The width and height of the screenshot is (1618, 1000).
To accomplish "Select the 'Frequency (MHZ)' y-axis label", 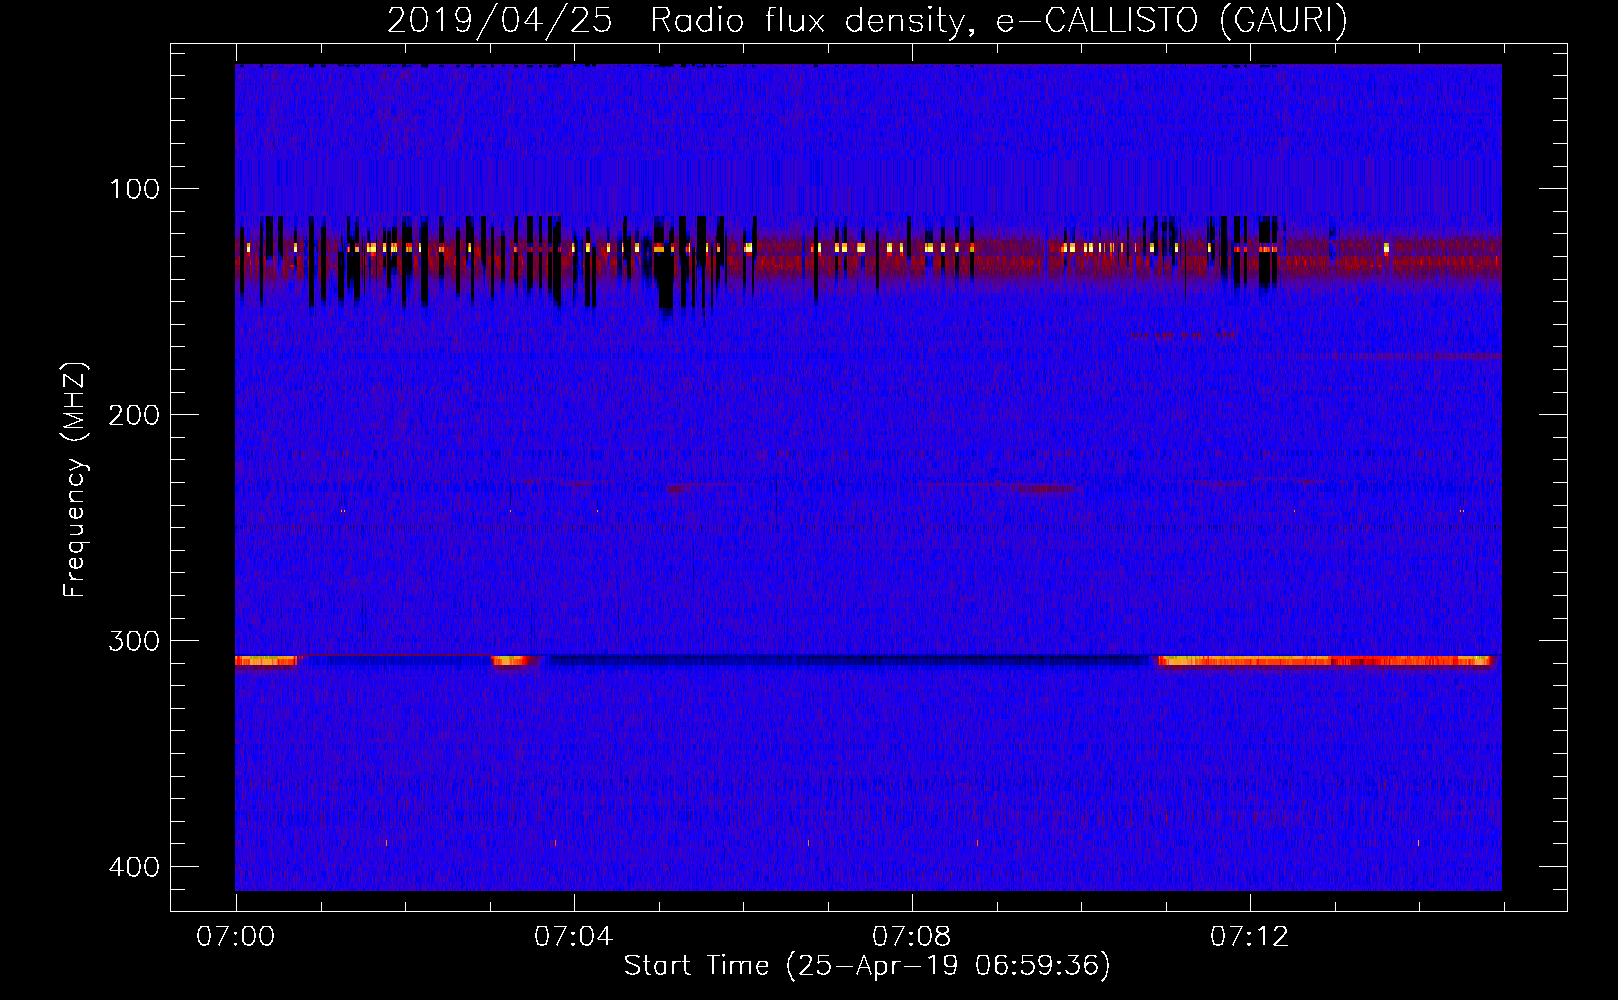I will pyautogui.click(x=75, y=479).
